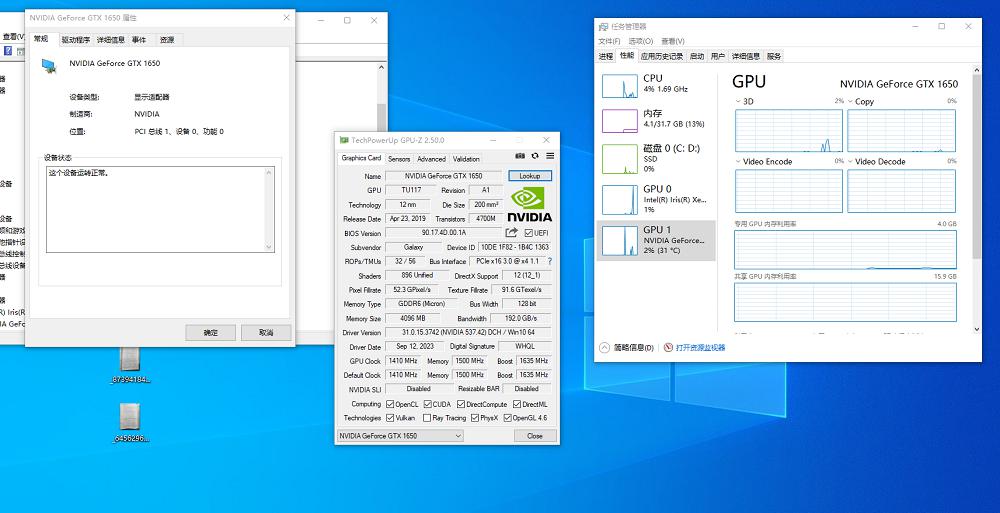Toggle the CUDA checkbox
The image size is (1000, 513).
[426, 404]
